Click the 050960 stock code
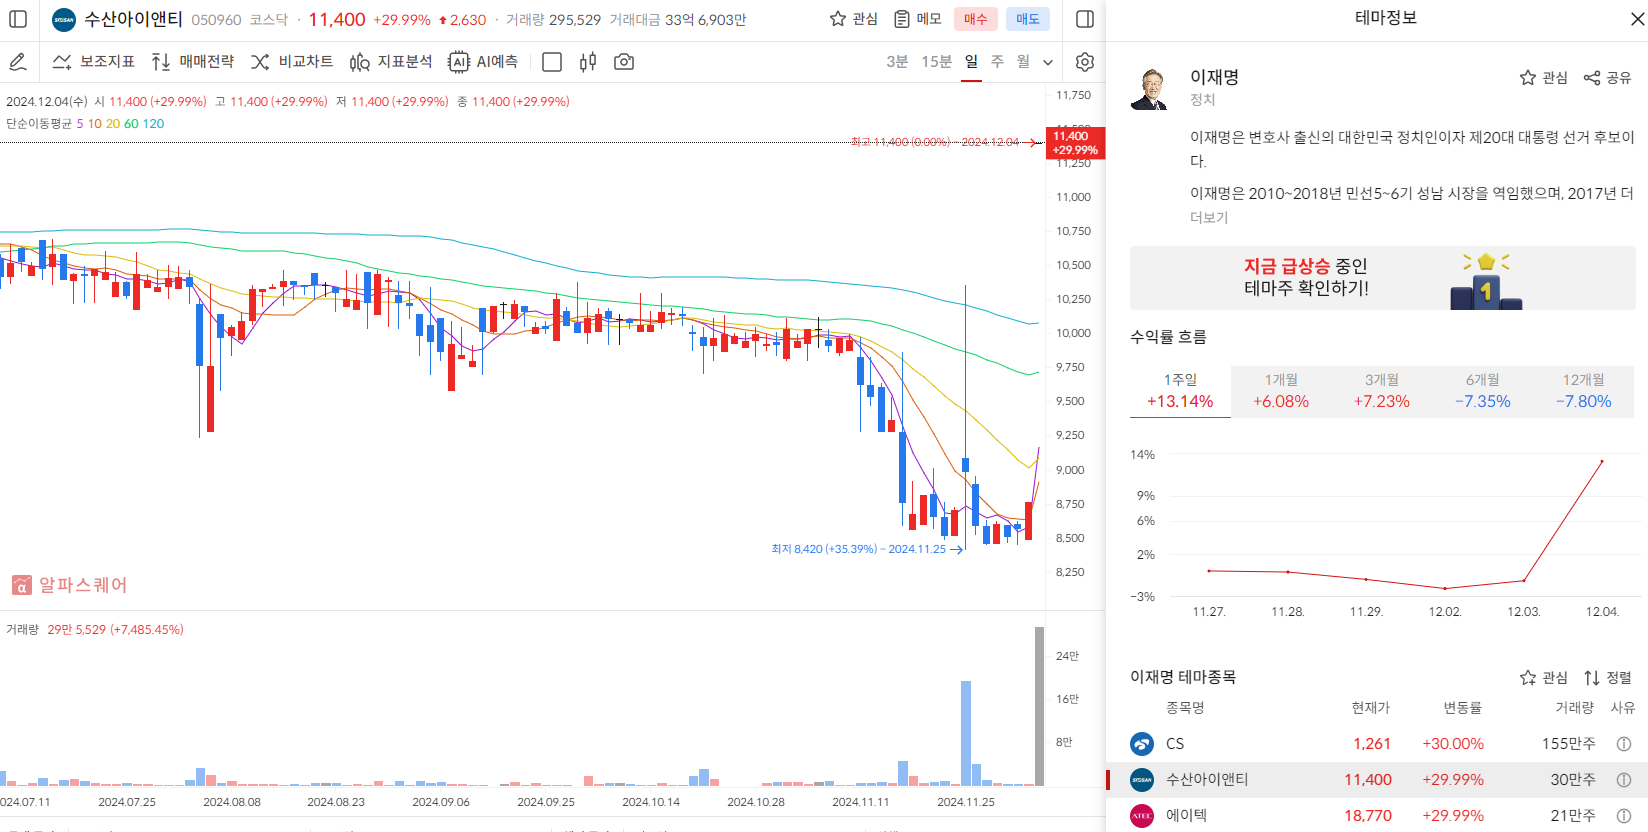The height and width of the screenshot is (832, 1648). 216,20
